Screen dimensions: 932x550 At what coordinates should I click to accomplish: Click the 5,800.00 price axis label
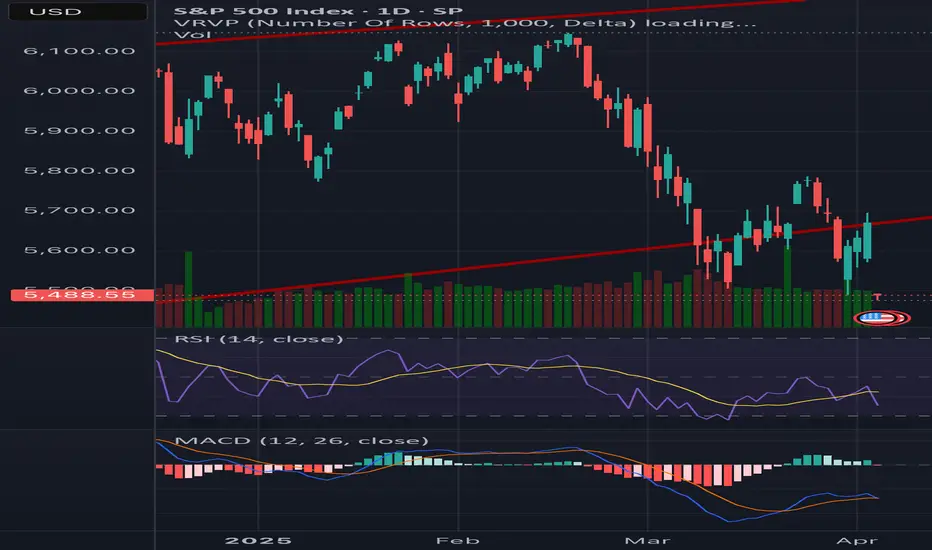(x=79, y=171)
